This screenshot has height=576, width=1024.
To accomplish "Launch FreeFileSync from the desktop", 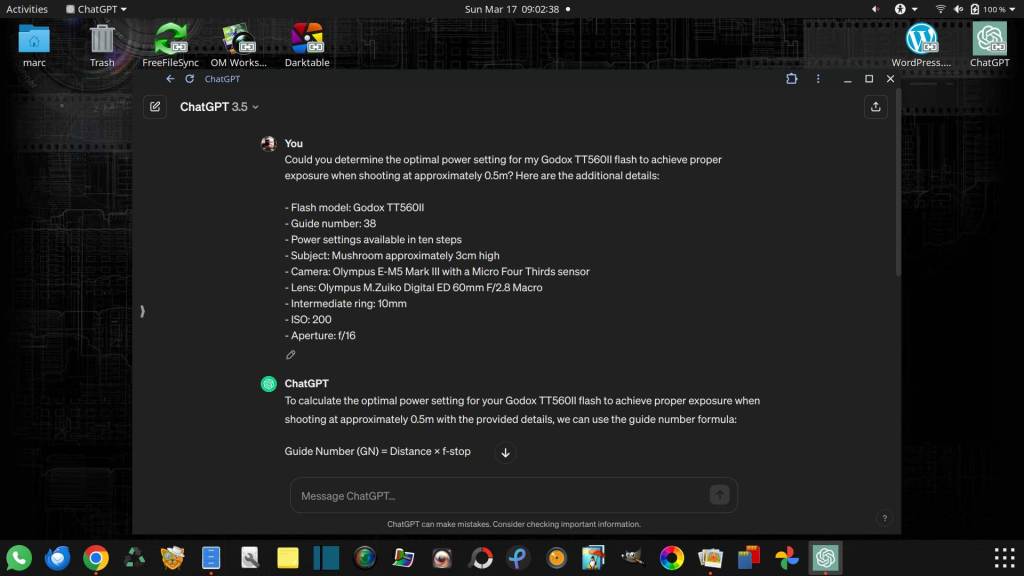I will pos(170,46).
